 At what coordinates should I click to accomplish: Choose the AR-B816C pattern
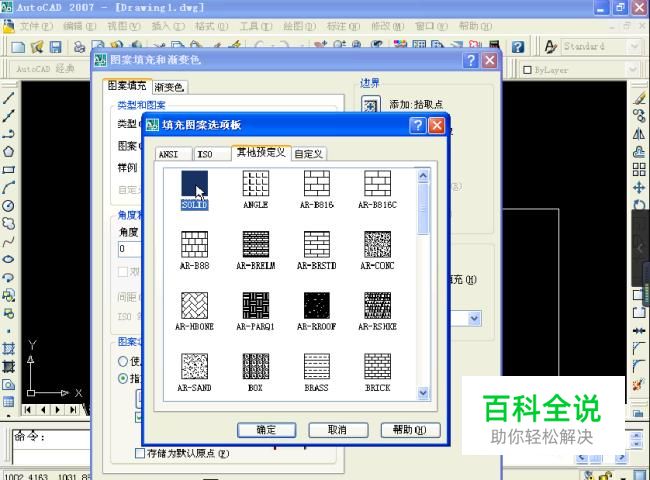click(377, 183)
